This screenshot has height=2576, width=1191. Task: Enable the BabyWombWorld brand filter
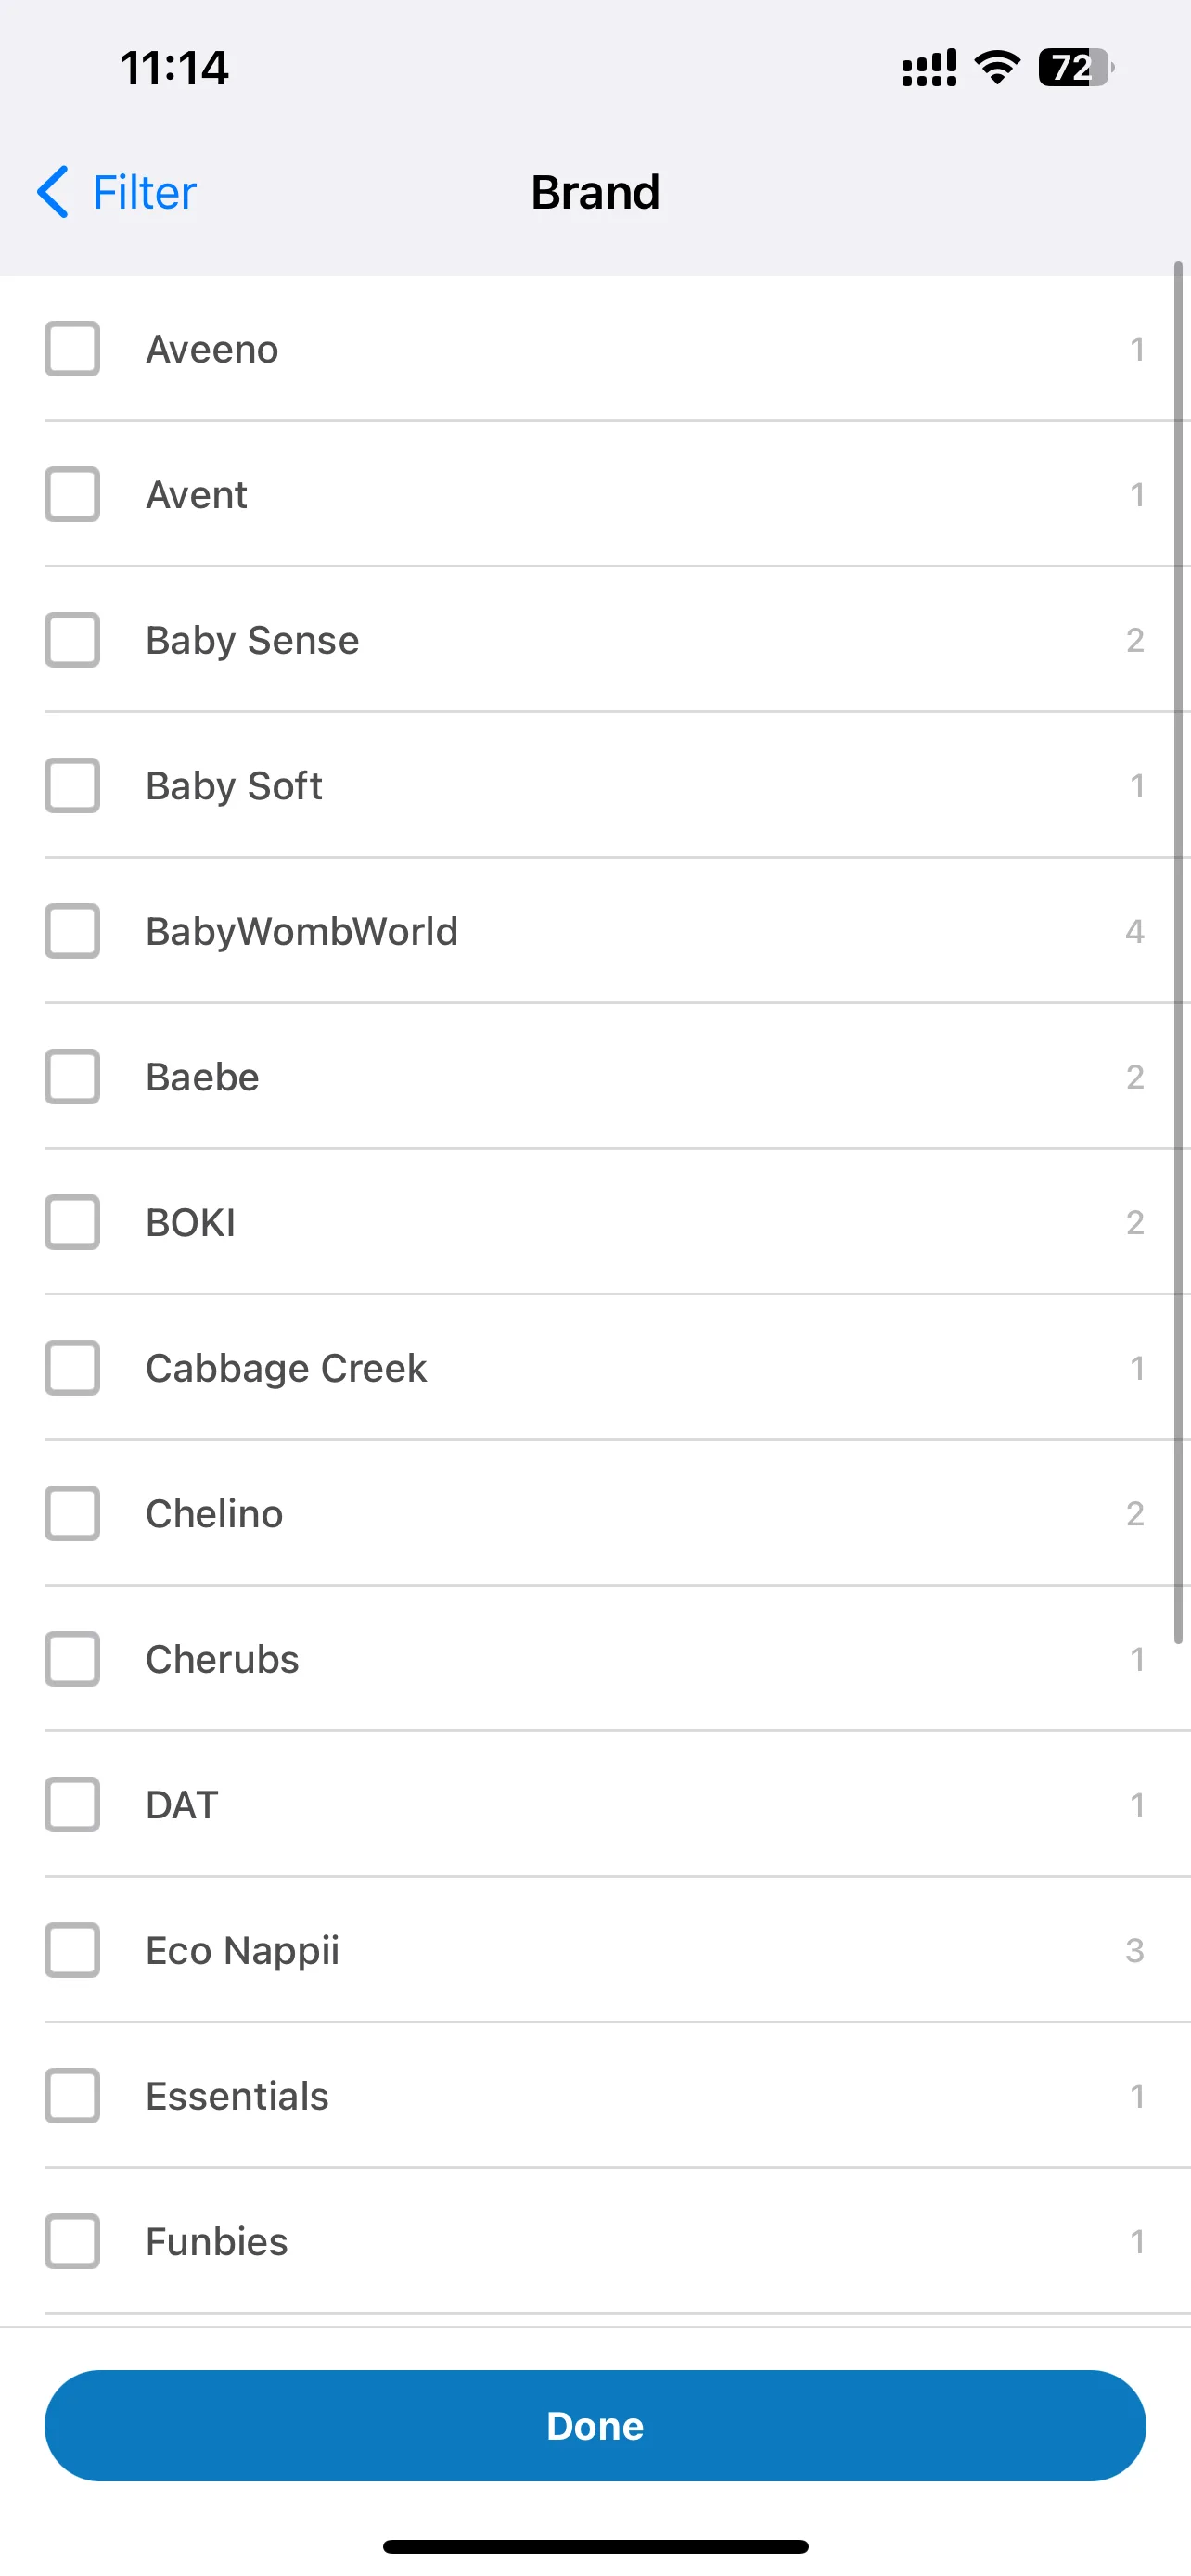(72, 931)
